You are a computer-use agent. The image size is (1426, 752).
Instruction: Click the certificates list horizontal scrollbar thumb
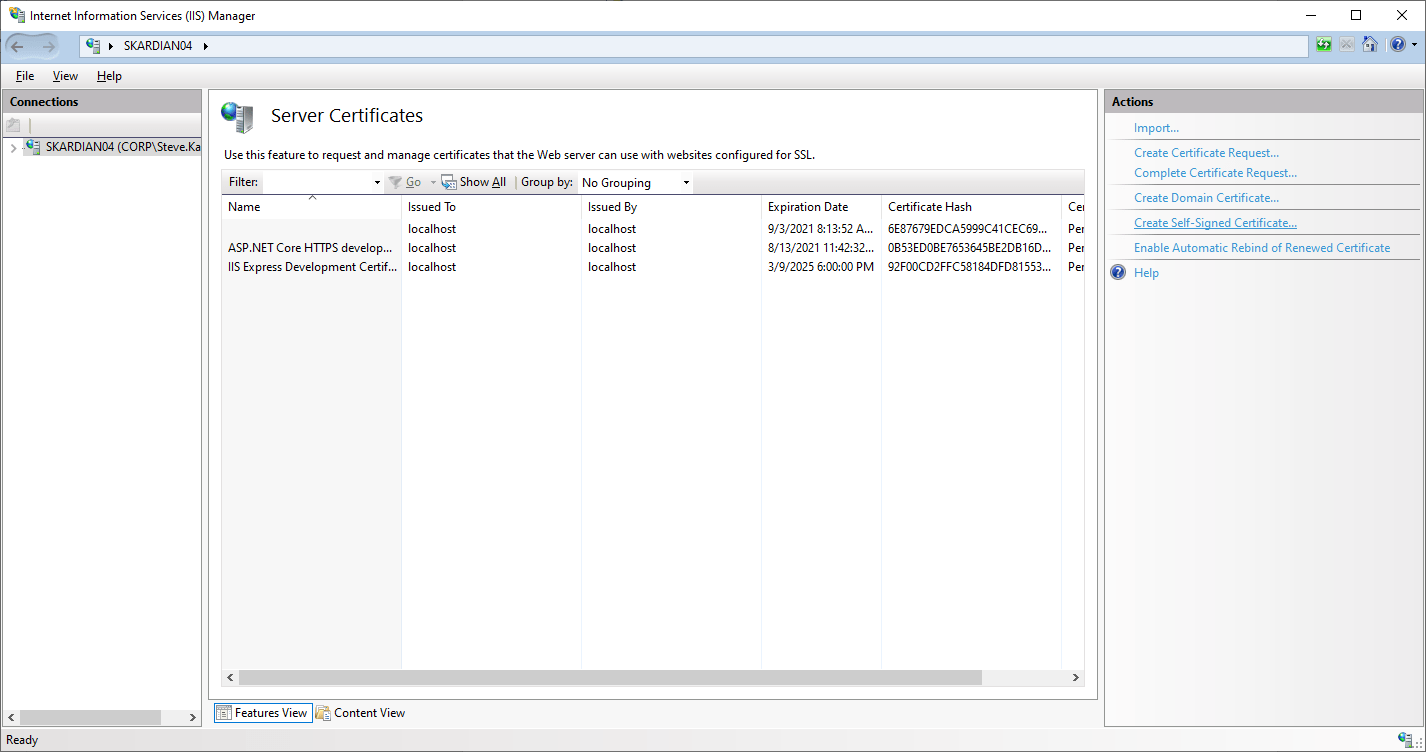pyautogui.click(x=610, y=677)
